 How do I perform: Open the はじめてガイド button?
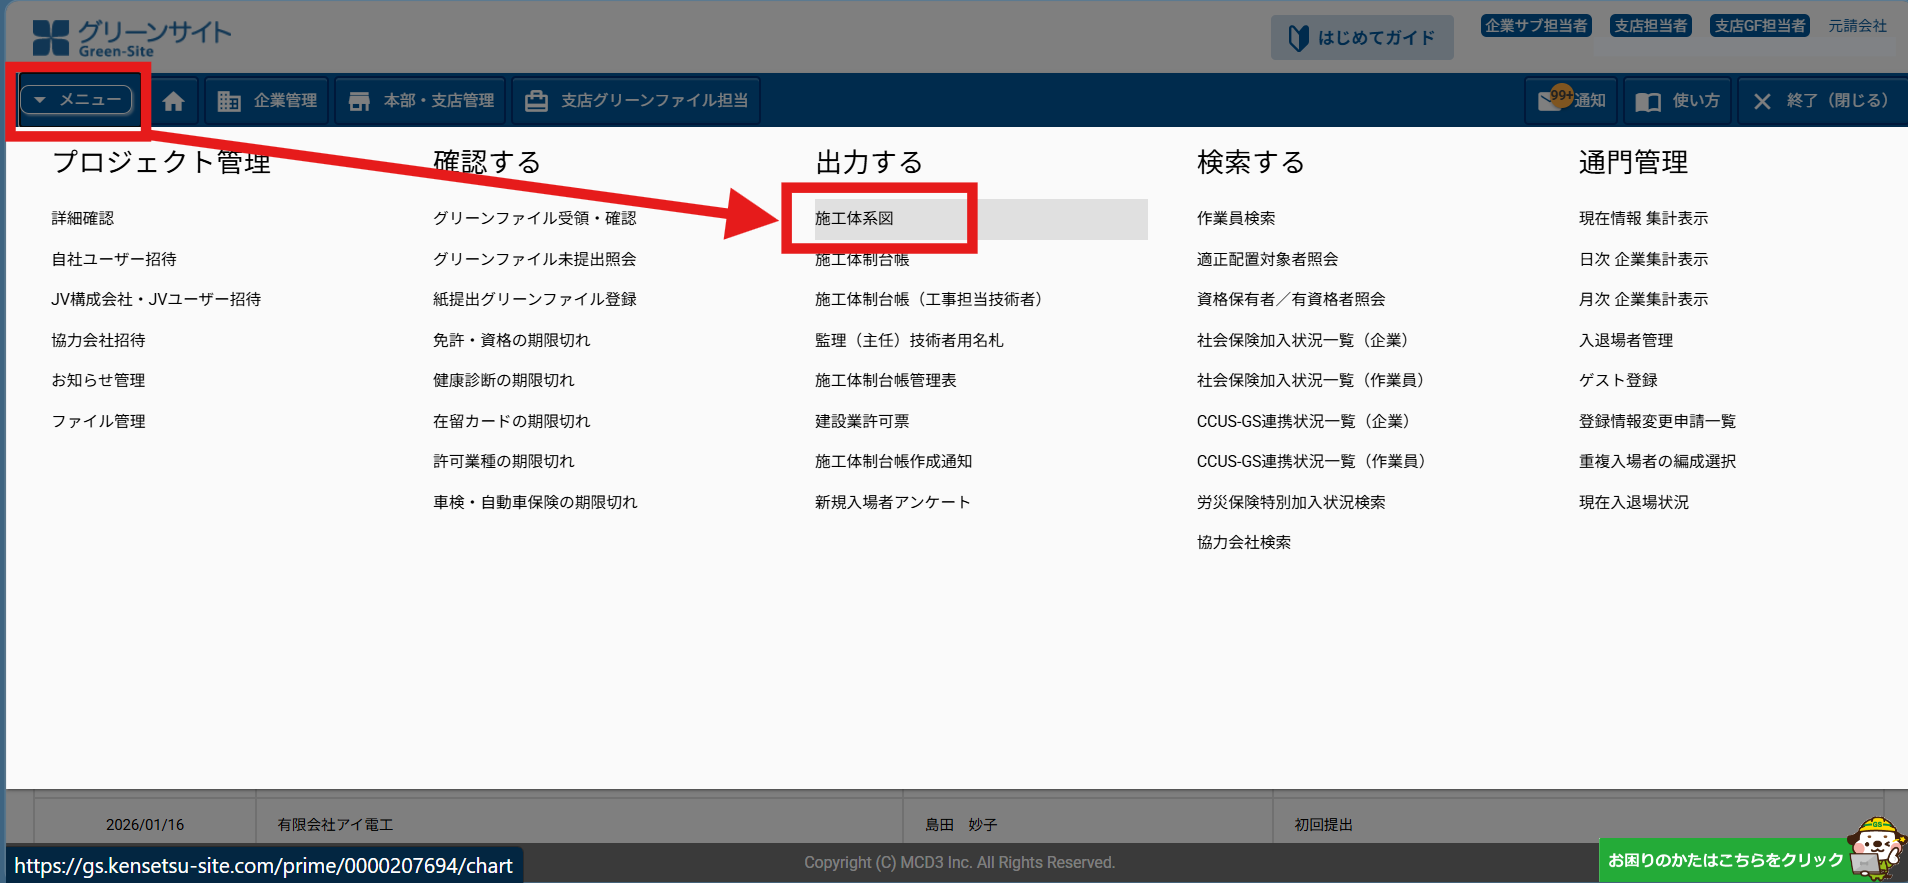[1361, 38]
